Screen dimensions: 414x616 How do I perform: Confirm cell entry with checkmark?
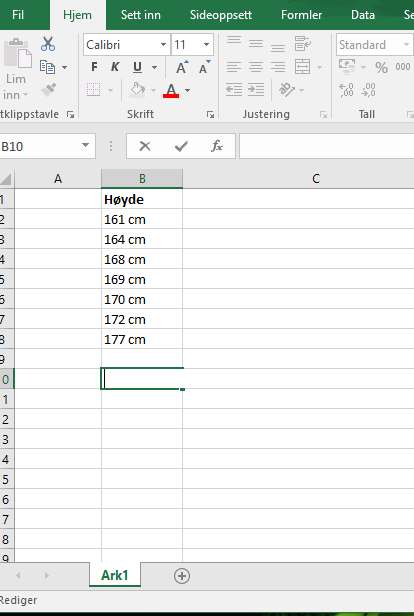click(x=181, y=146)
